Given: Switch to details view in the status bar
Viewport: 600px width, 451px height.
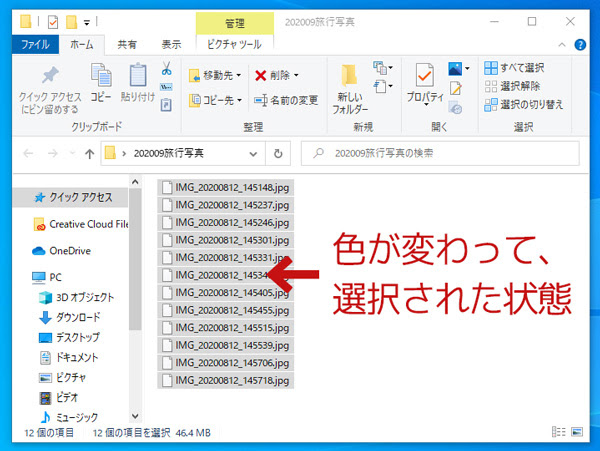Looking at the screenshot, I should pos(559,432).
